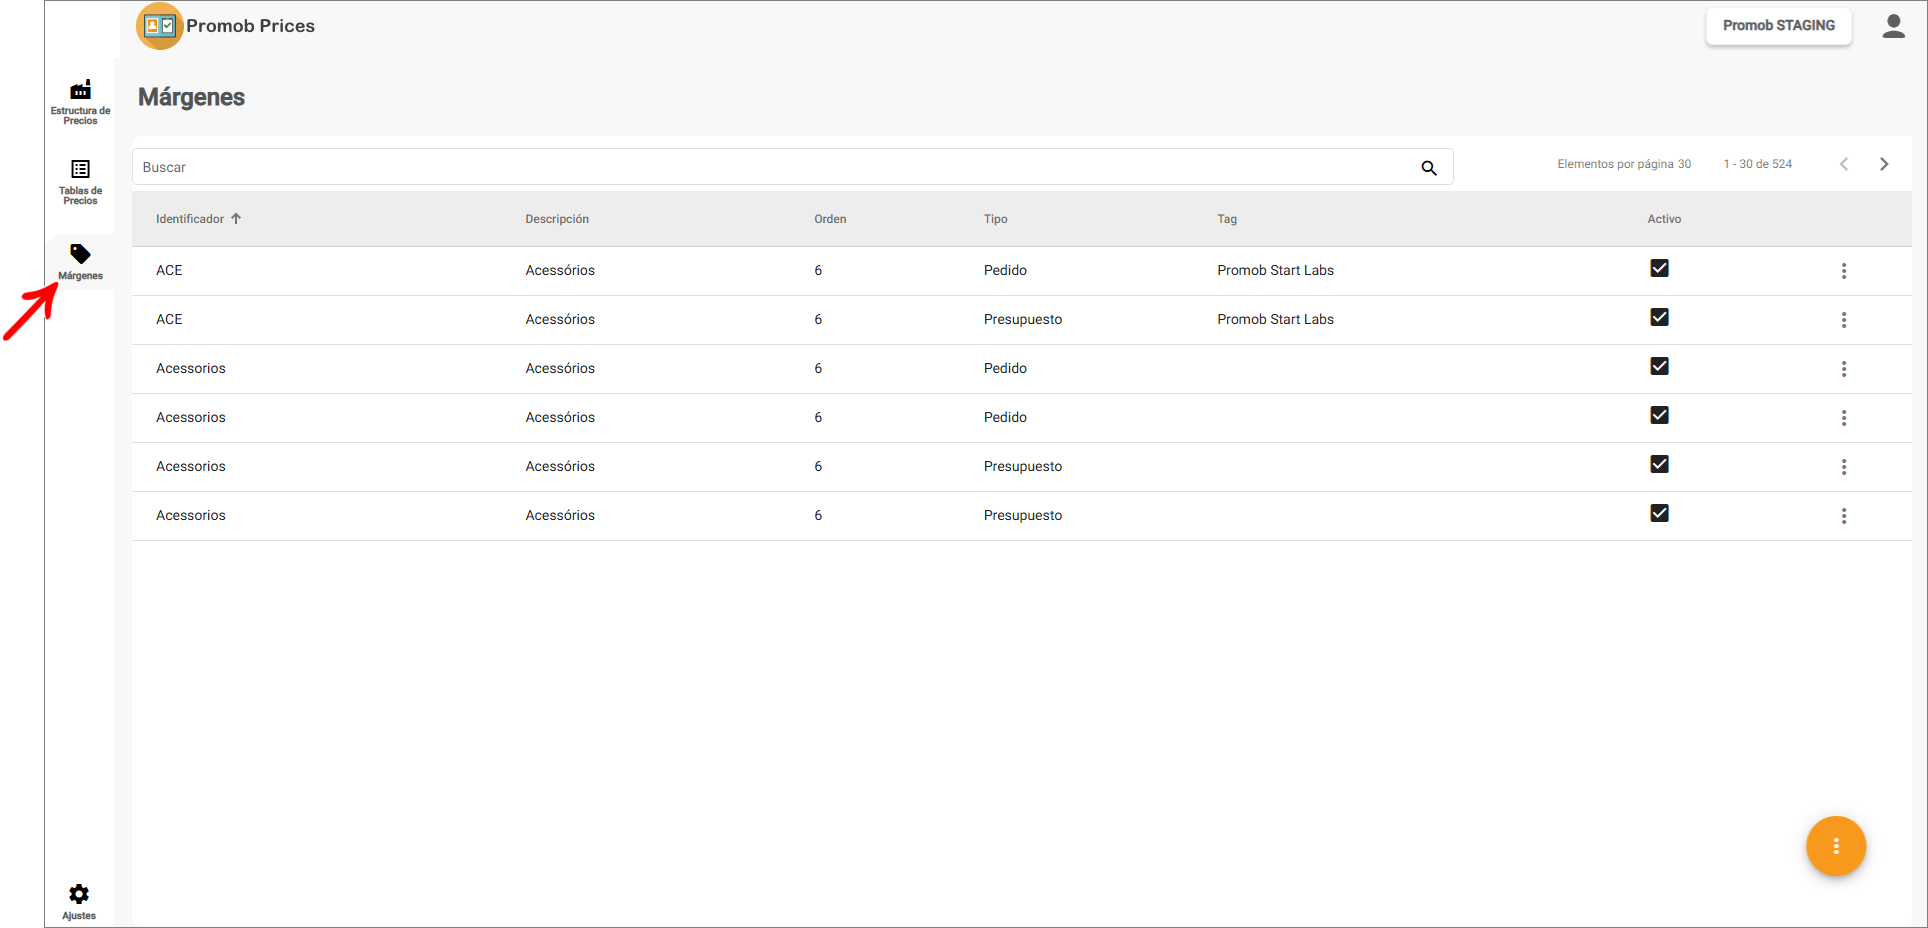
Task: Expand Elementos por página selector
Action: tap(1623, 164)
